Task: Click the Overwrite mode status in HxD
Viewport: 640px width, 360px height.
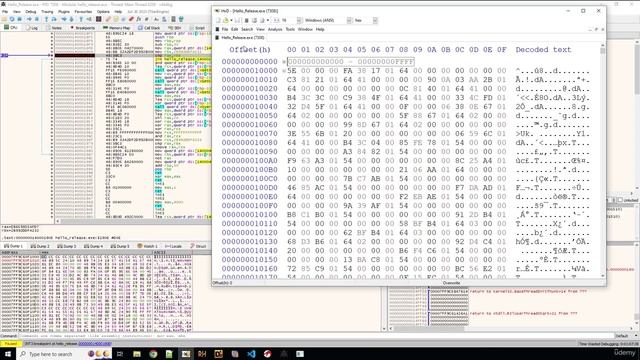Action: pyautogui.click(x=451, y=283)
